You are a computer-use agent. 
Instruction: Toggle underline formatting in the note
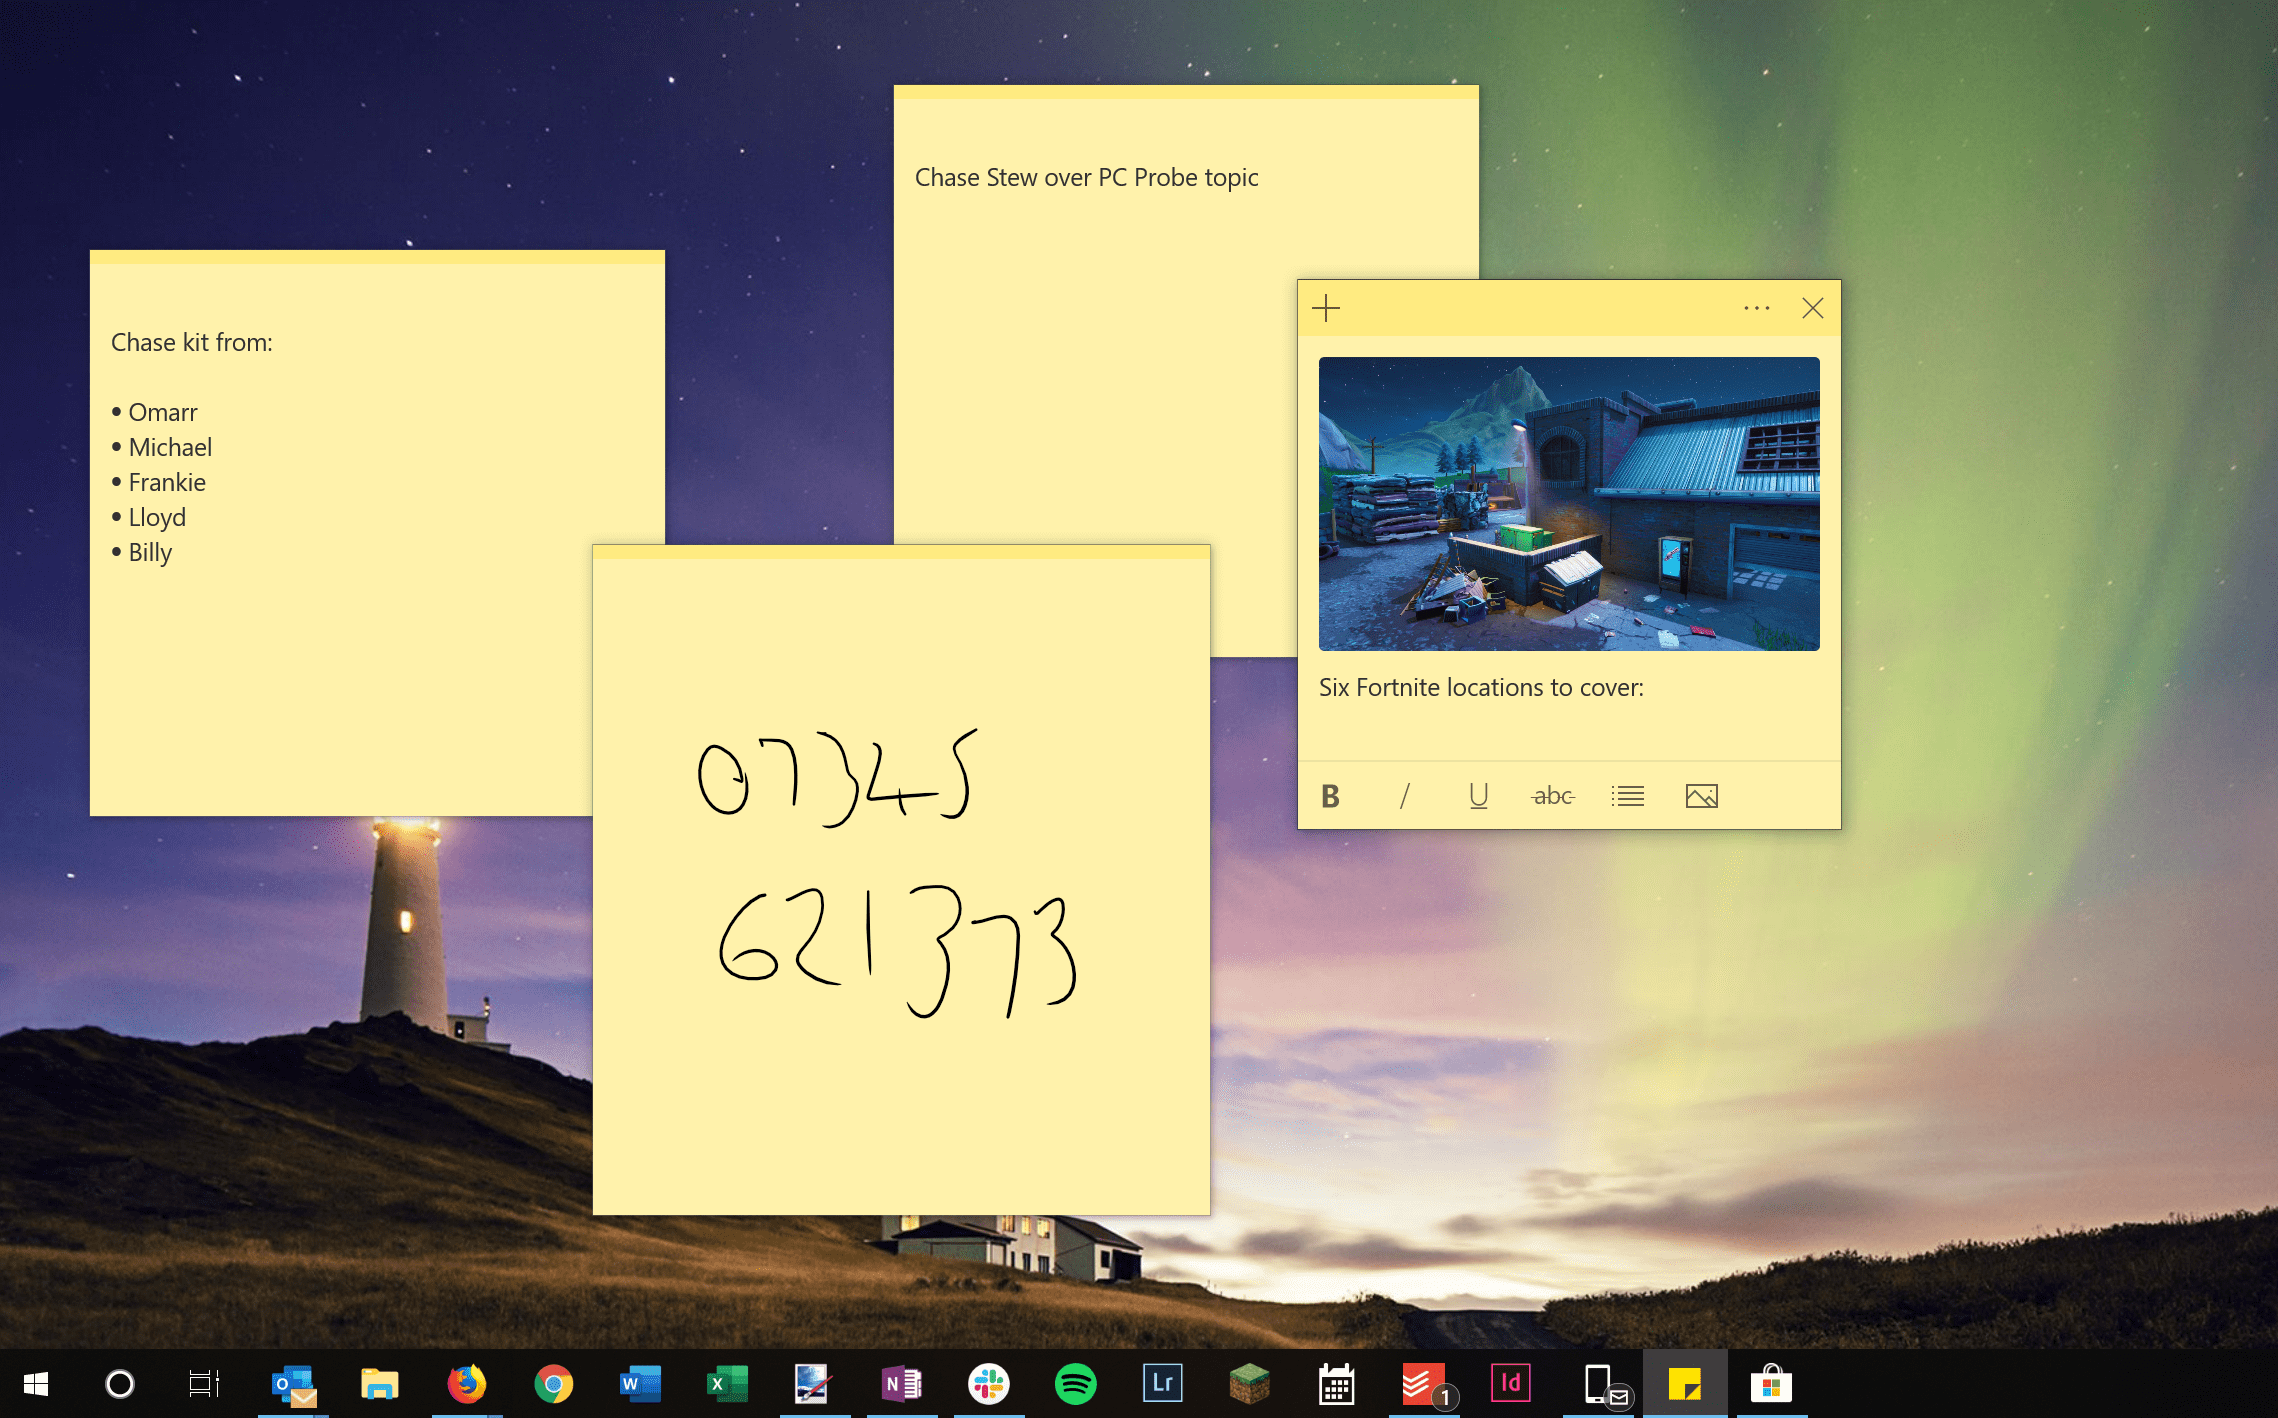click(1478, 795)
